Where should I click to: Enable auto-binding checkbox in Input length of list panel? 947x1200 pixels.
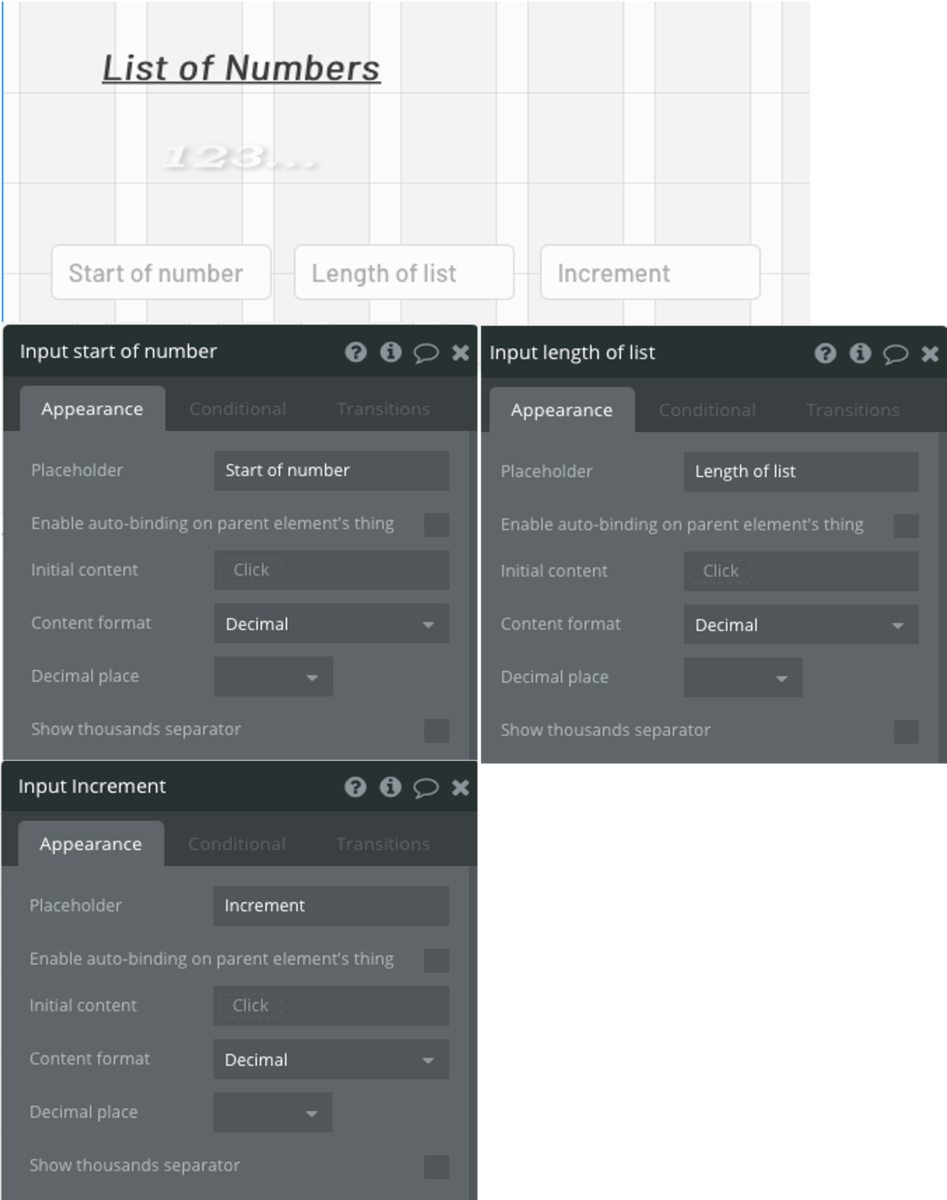click(906, 525)
